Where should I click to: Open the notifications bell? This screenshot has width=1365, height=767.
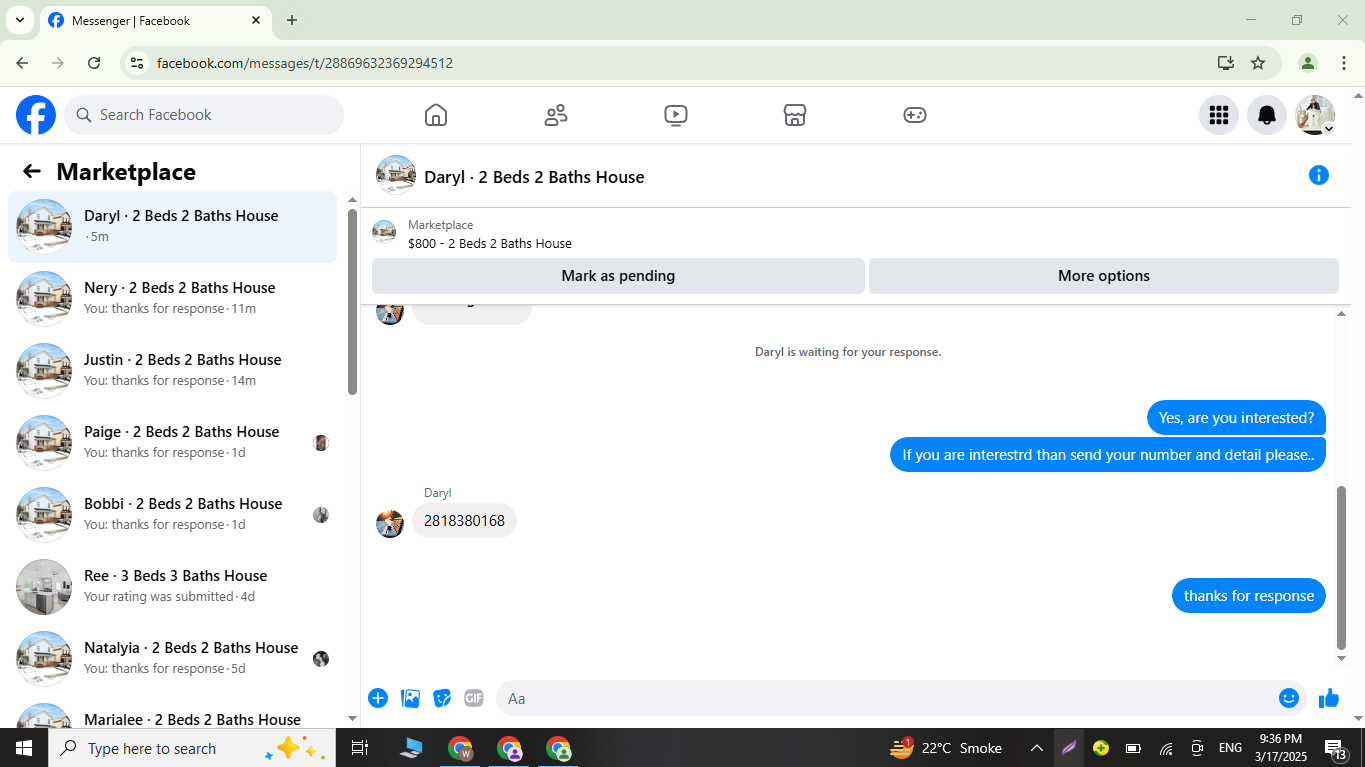pos(1267,115)
